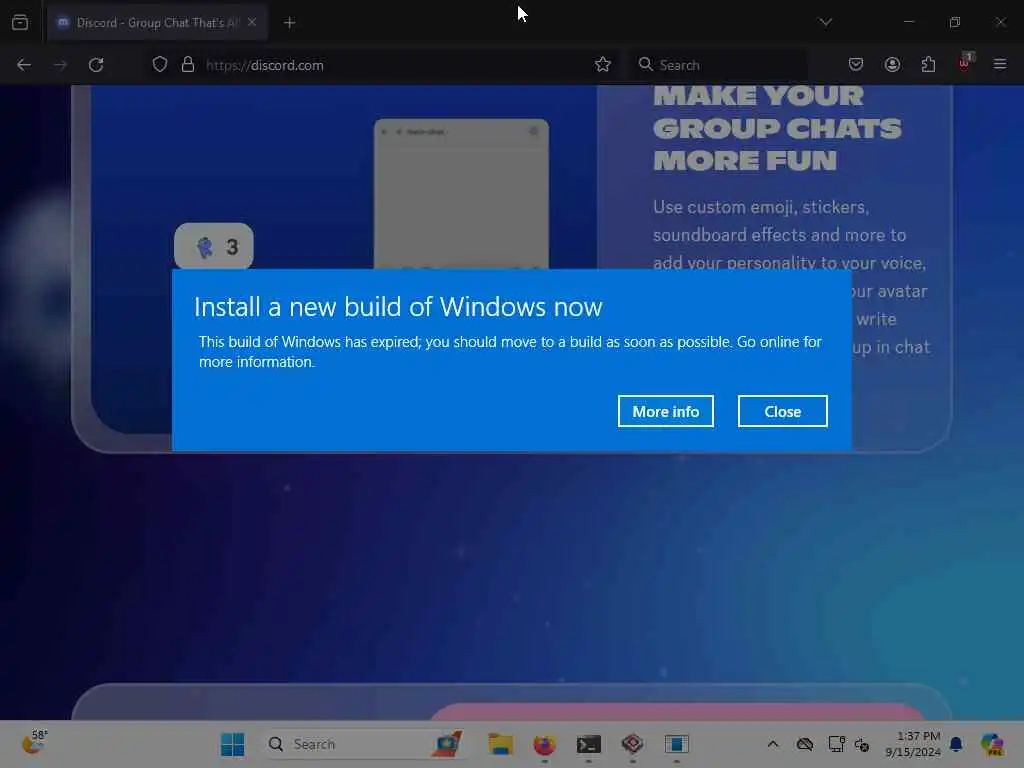Click the padlock site security icon
Viewport: 1024px width, 768px height.
coord(187,65)
